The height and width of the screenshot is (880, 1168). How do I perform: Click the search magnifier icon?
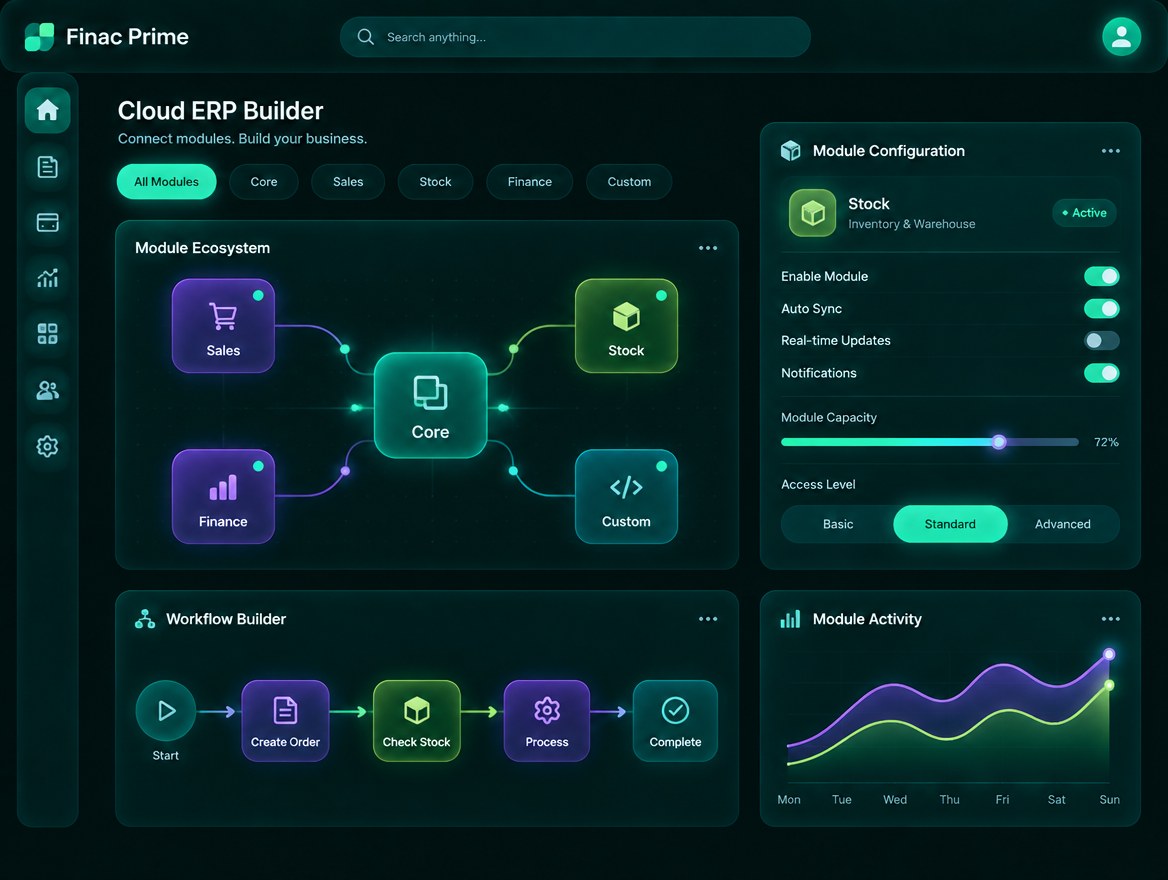coord(365,37)
